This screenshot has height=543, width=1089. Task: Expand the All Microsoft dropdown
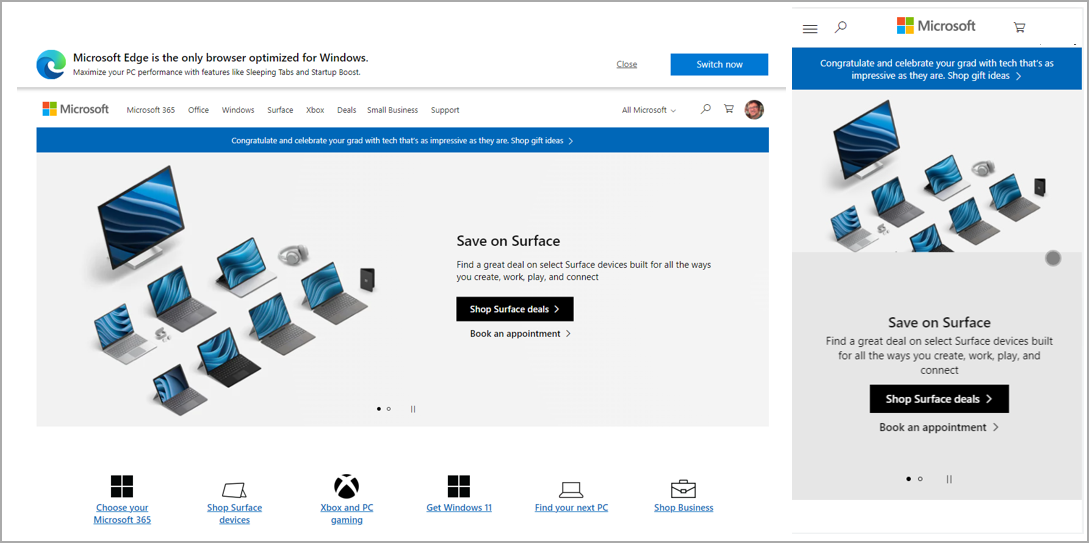coord(649,110)
